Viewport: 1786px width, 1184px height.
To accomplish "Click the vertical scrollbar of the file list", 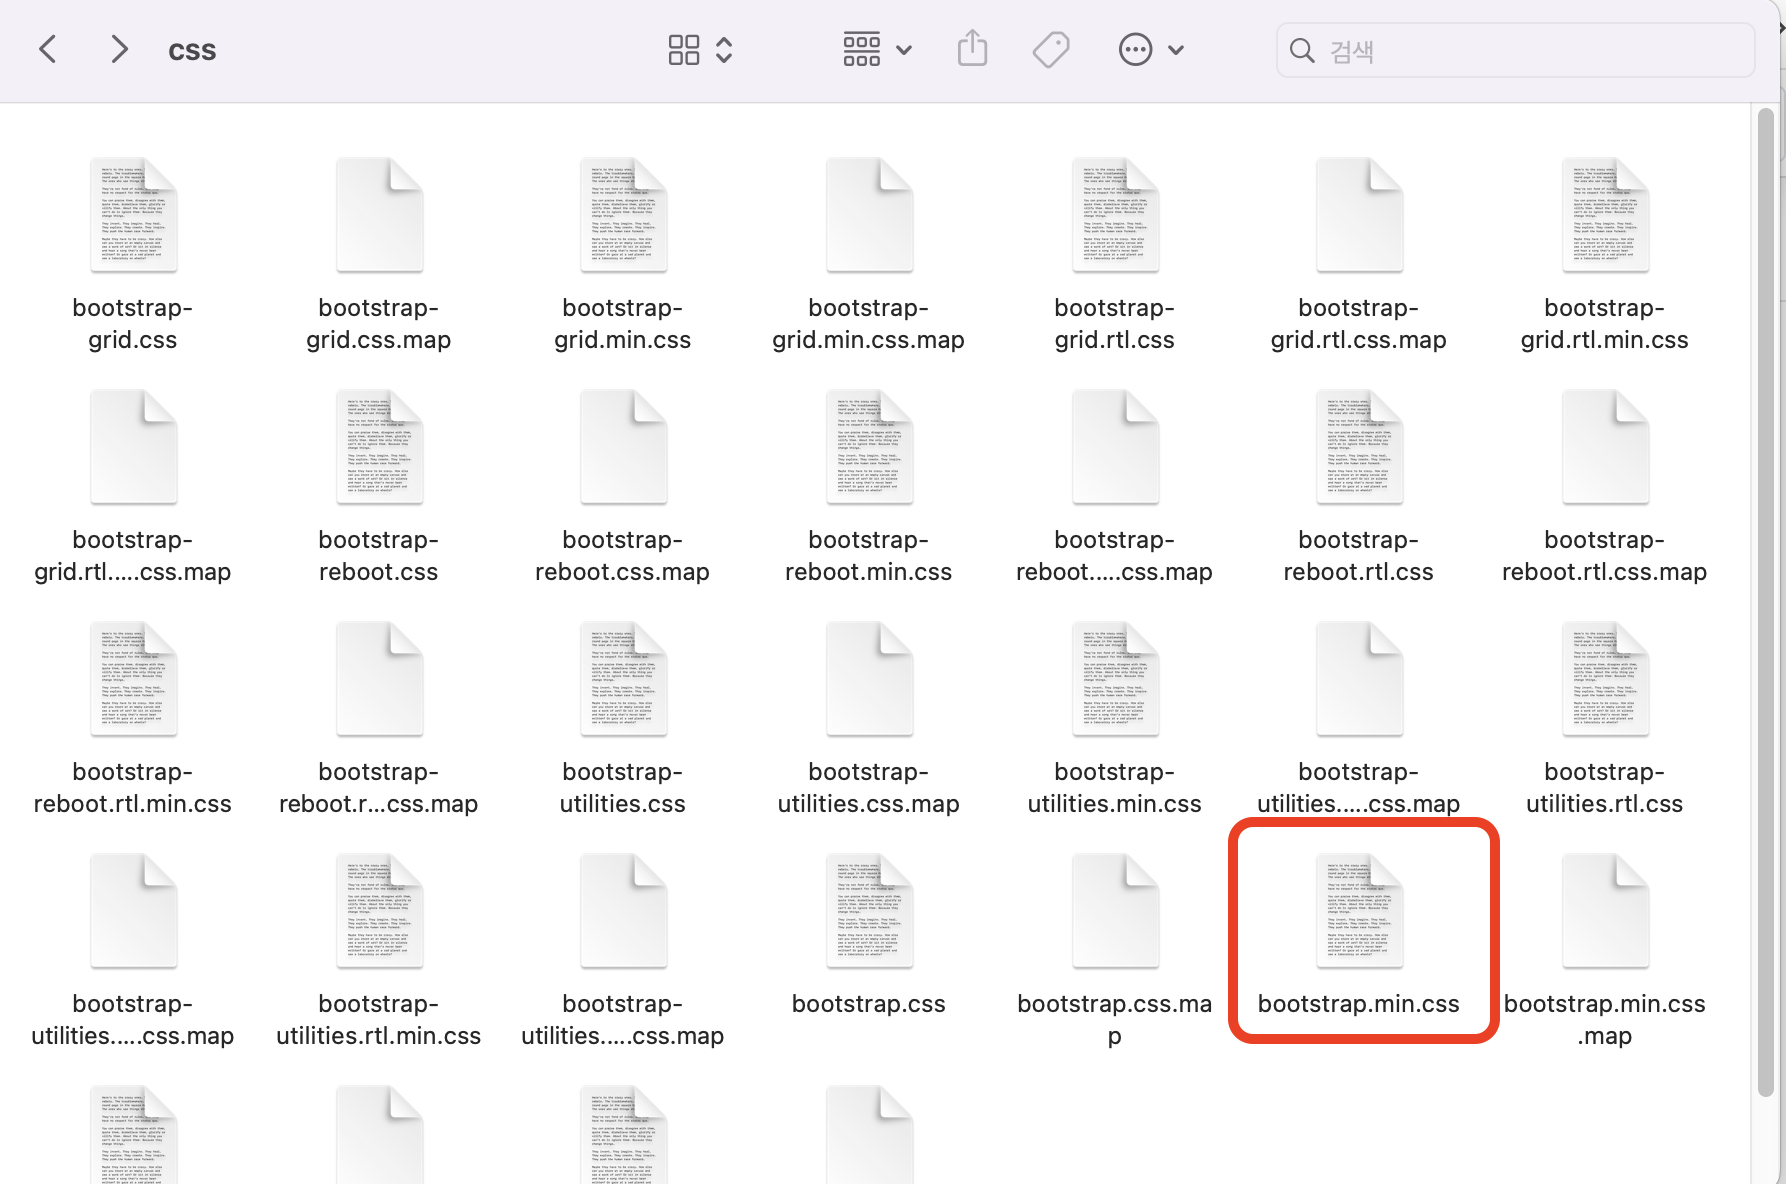I will pyautogui.click(x=1766, y=600).
